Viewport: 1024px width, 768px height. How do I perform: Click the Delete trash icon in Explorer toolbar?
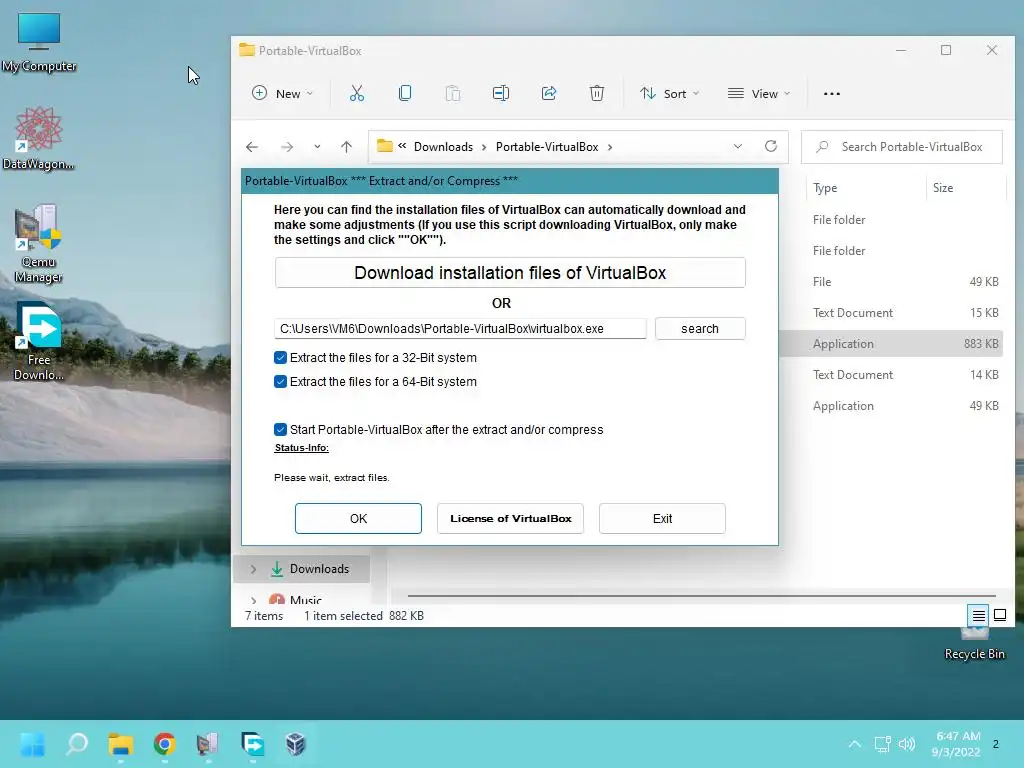click(x=597, y=93)
